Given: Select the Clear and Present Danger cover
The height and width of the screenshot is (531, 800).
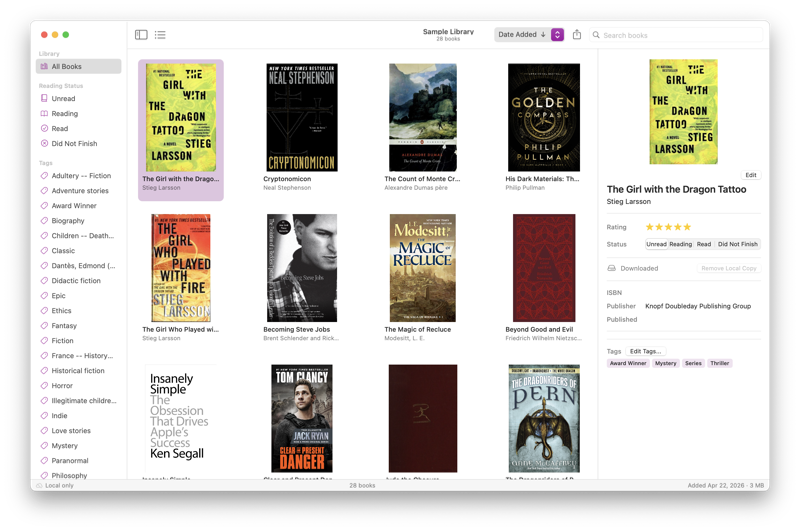Looking at the screenshot, I should tap(302, 418).
